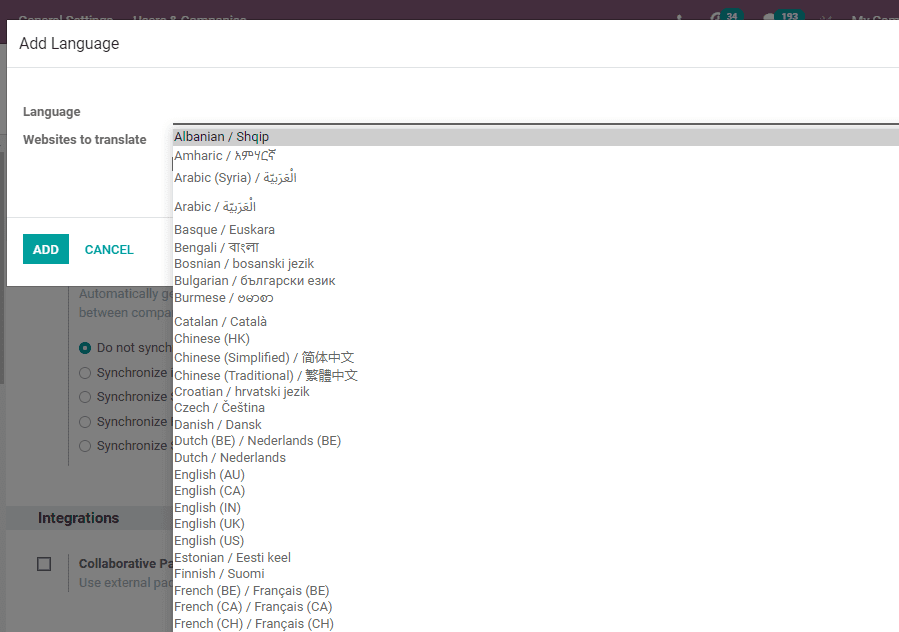899x632 pixels.
Task: Select Dutch (BE) / Nederlands (BE)
Action: (x=536, y=441)
